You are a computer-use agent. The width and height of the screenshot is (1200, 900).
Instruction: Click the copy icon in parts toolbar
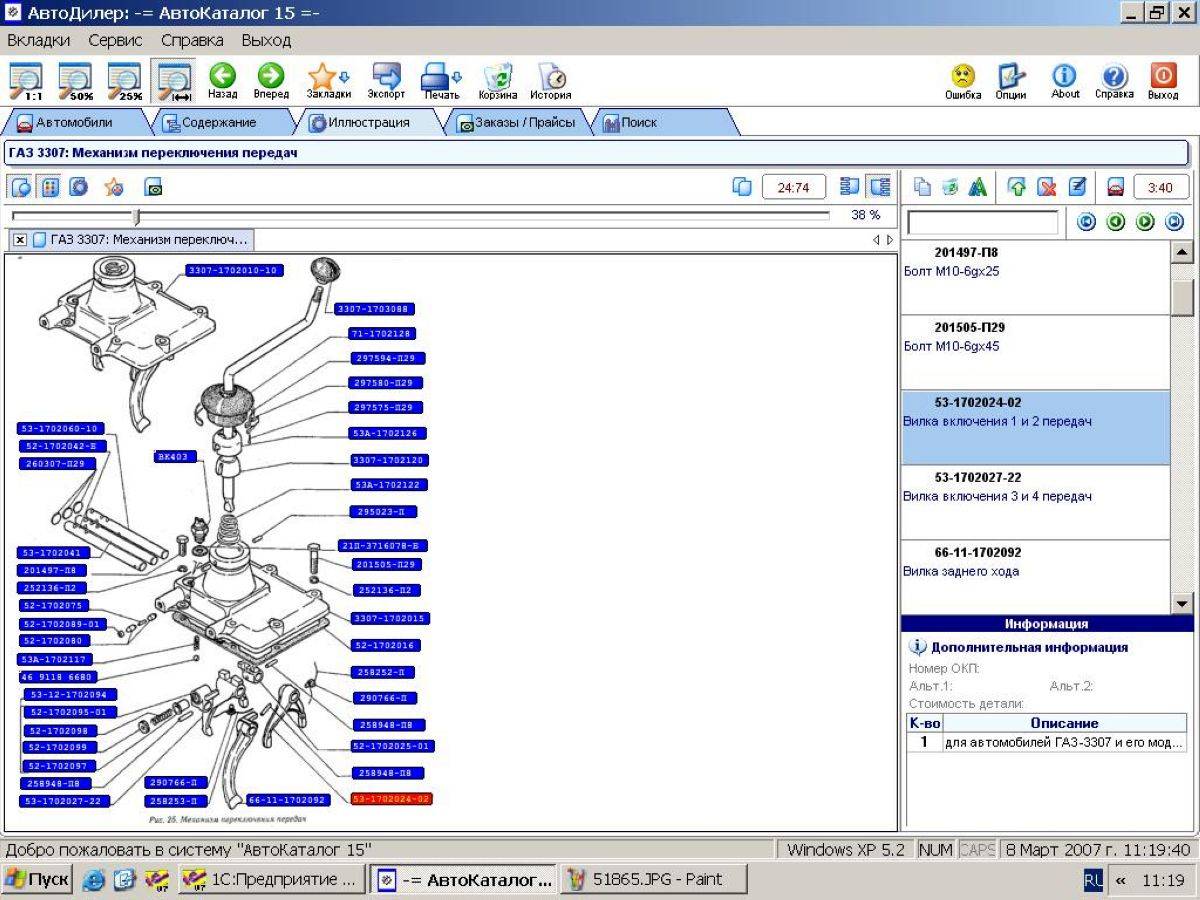click(x=922, y=187)
